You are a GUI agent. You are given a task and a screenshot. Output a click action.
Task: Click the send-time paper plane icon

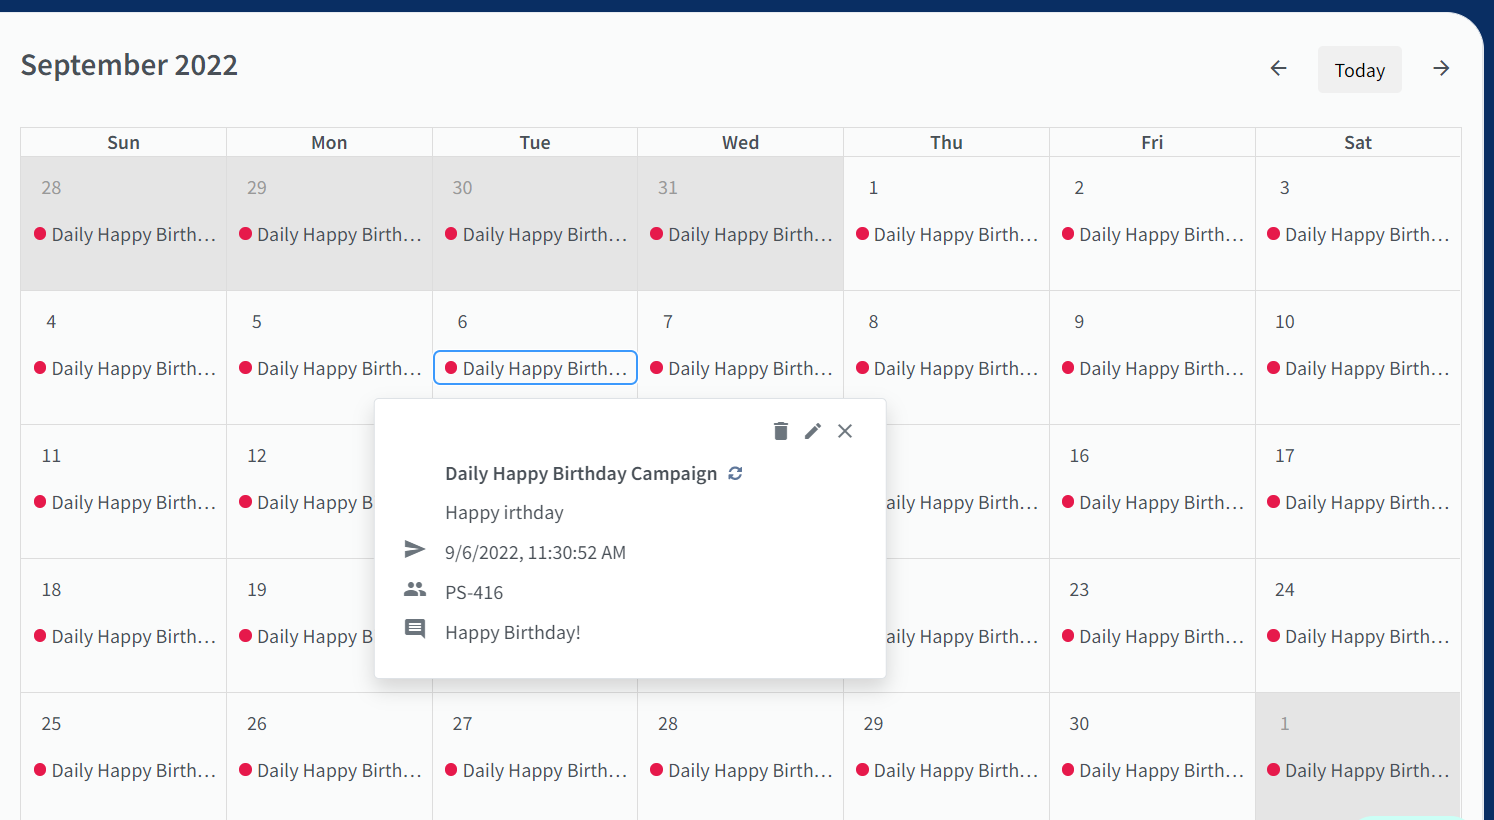(415, 549)
